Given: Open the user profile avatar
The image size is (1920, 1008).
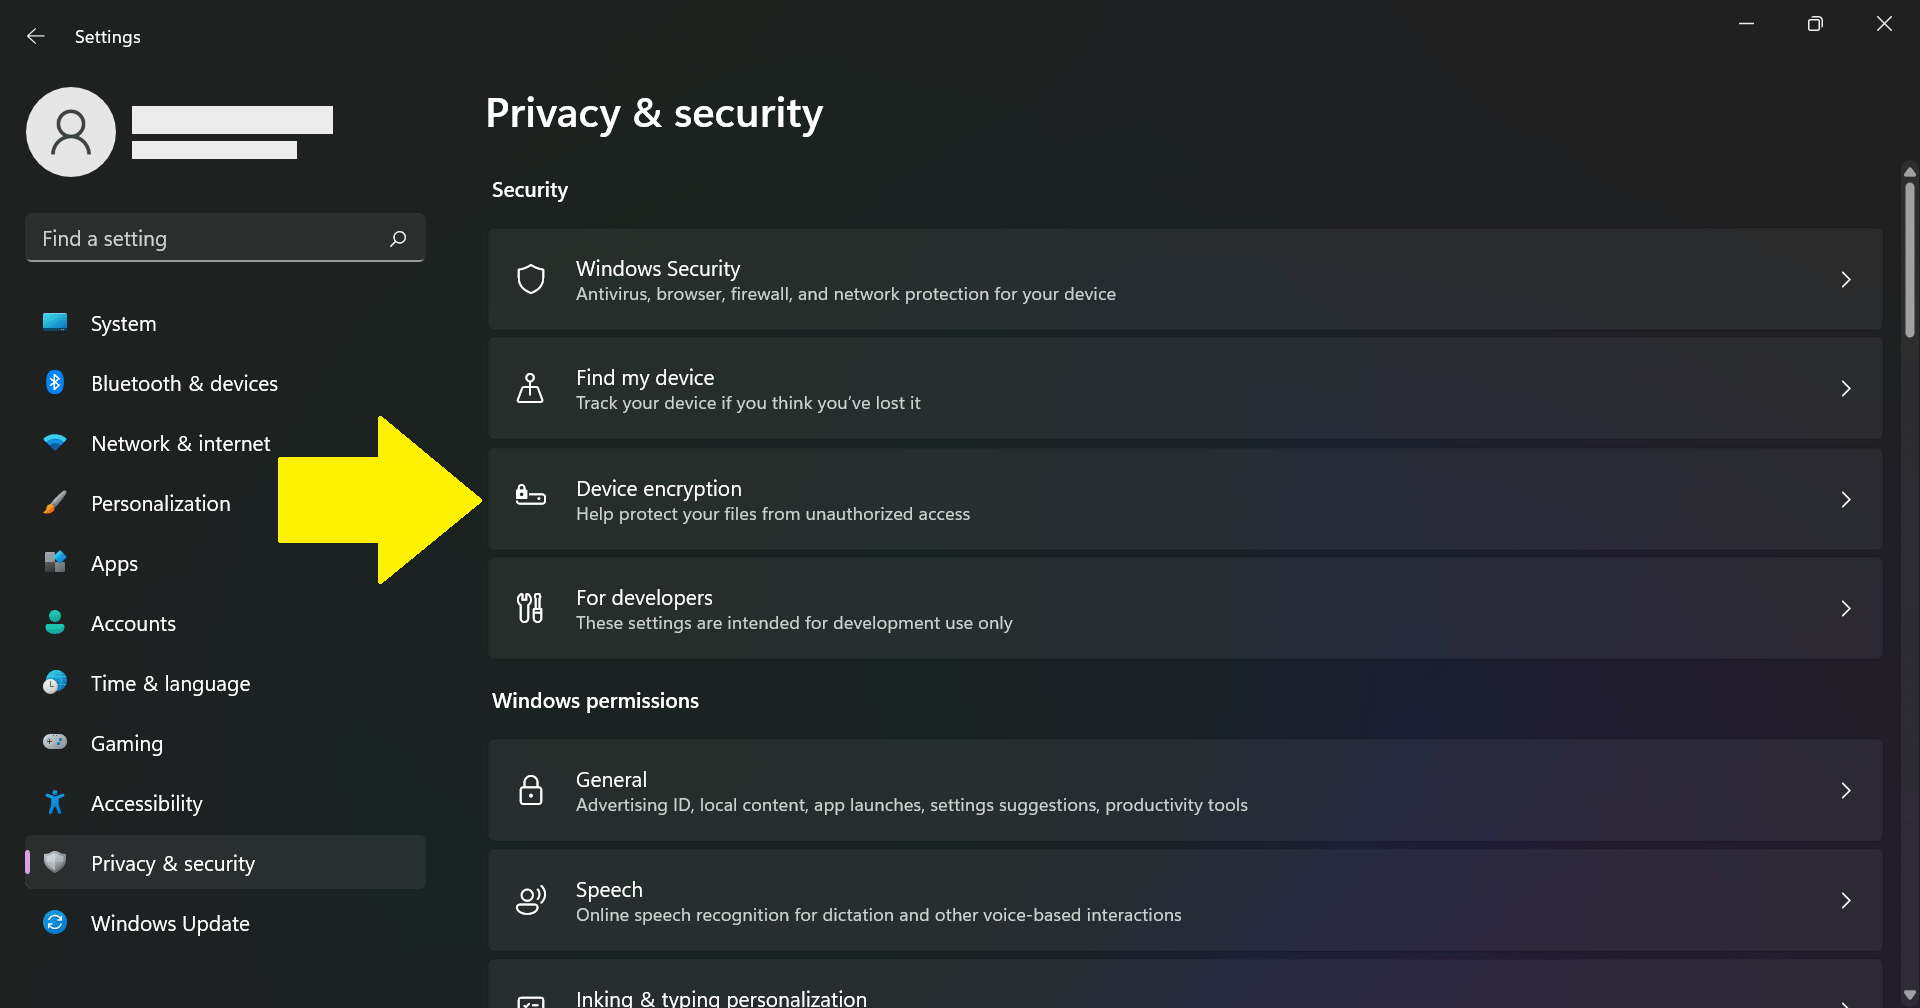Looking at the screenshot, I should point(70,131).
